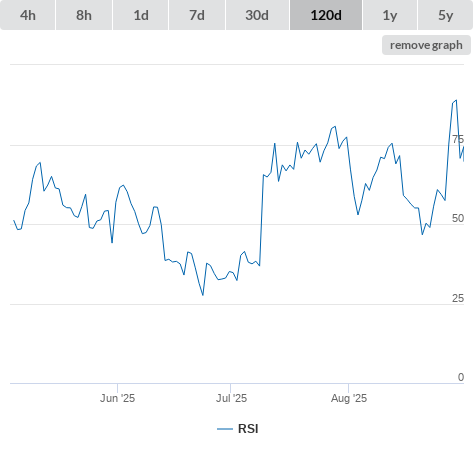
Task: Show the 1d time range
Action: click(x=141, y=15)
